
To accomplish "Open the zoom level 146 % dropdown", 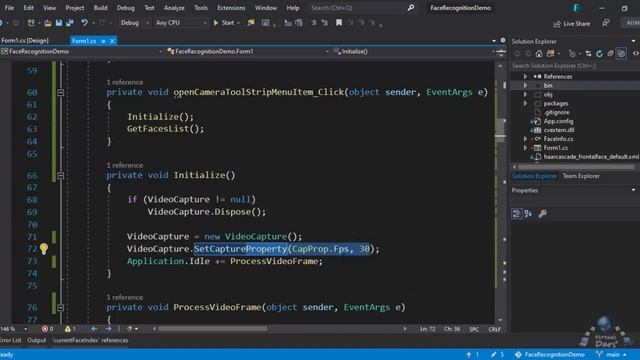I will pyautogui.click(x=14, y=329).
